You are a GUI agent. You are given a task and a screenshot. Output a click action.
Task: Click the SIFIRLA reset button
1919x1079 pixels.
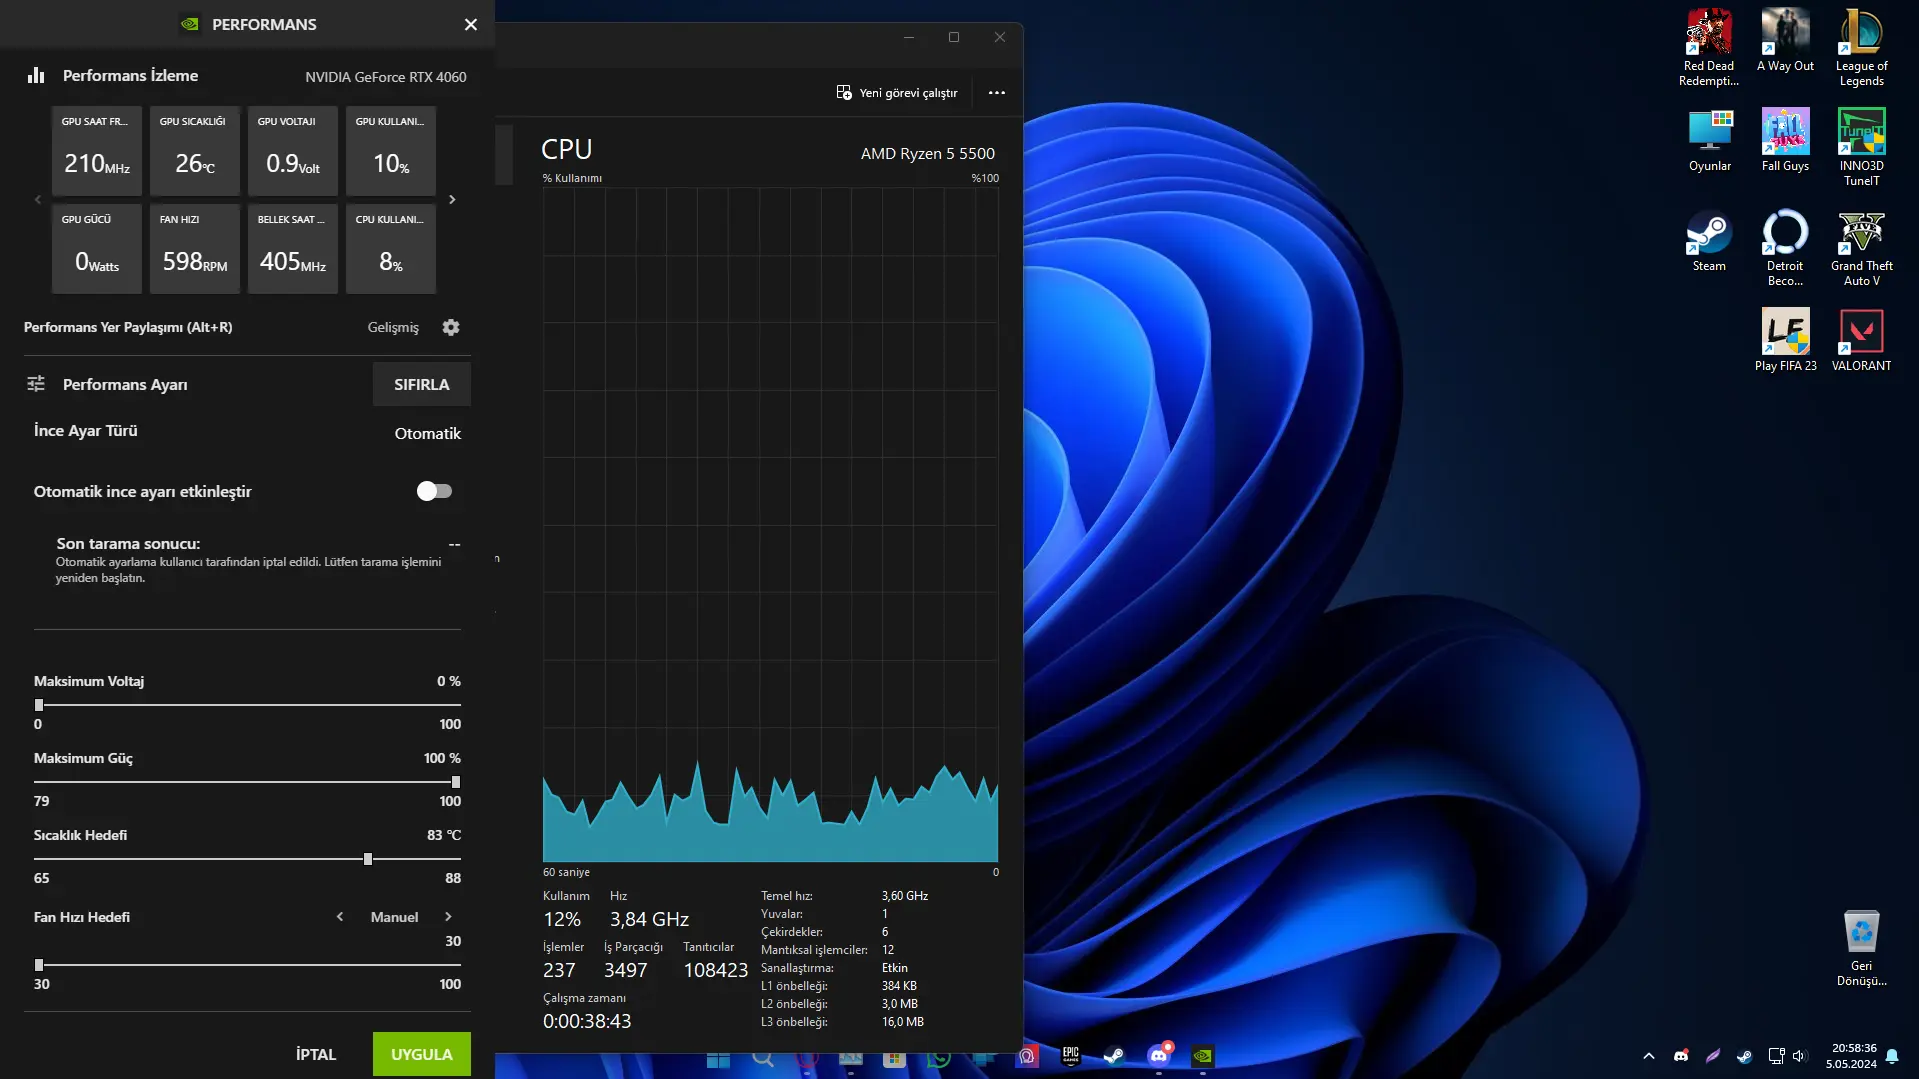[422, 384]
